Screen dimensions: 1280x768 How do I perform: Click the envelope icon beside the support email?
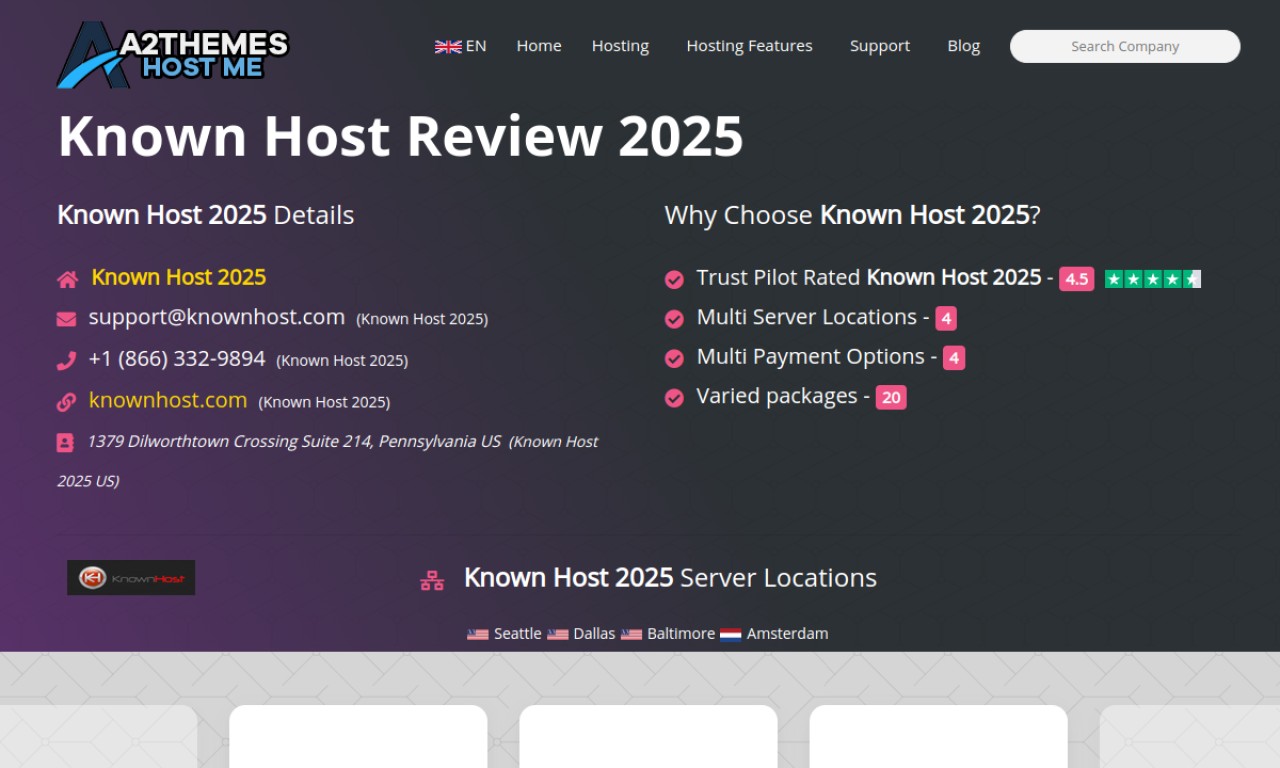tap(66, 319)
